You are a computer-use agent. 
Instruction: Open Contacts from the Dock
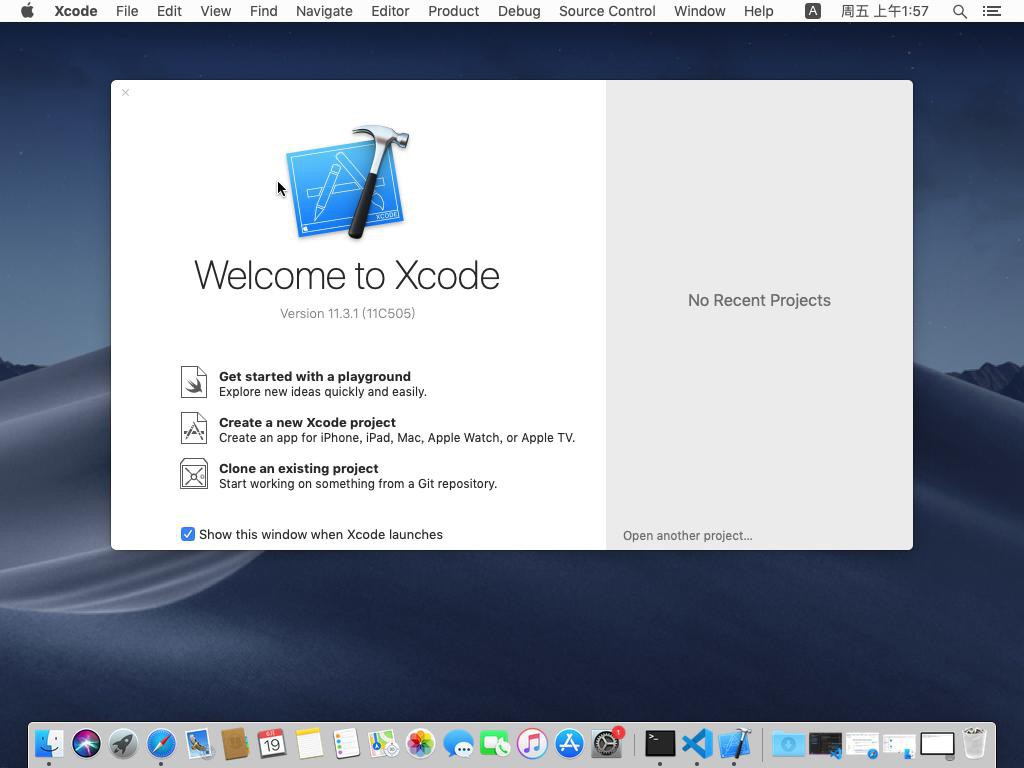(x=235, y=743)
